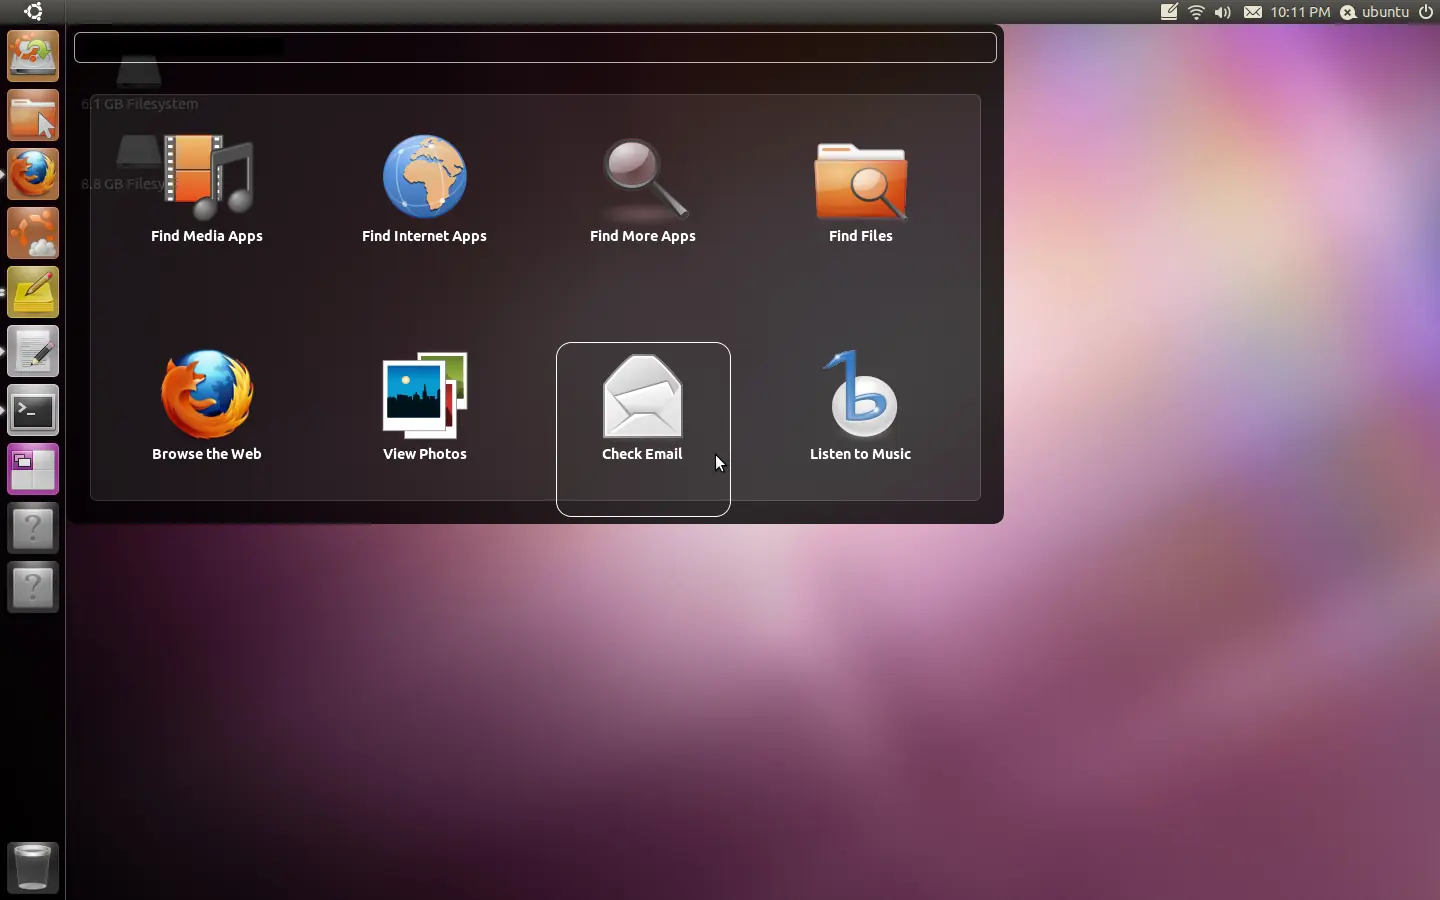Launch the Terminal from the launcher
The width and height of the screenshot is (1440, 900).
click(33, 411)
